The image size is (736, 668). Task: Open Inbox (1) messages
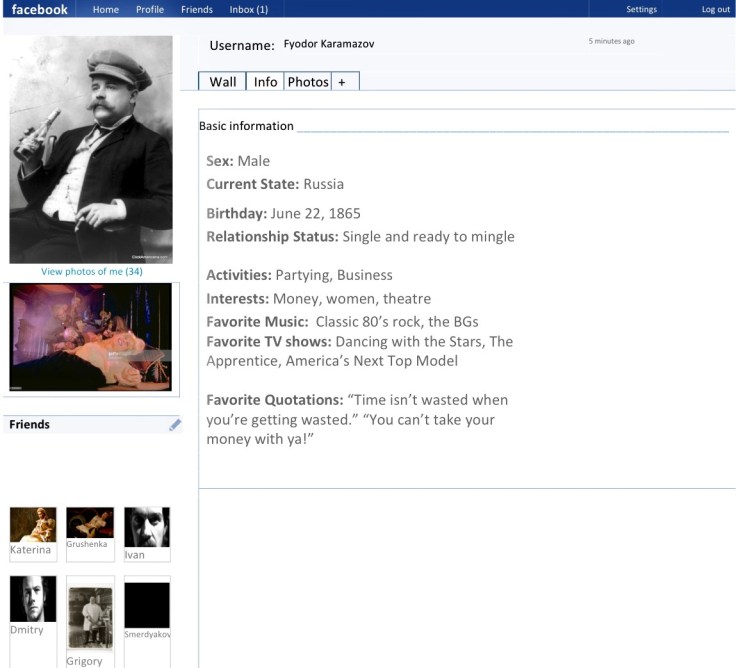tap(249, 9)
